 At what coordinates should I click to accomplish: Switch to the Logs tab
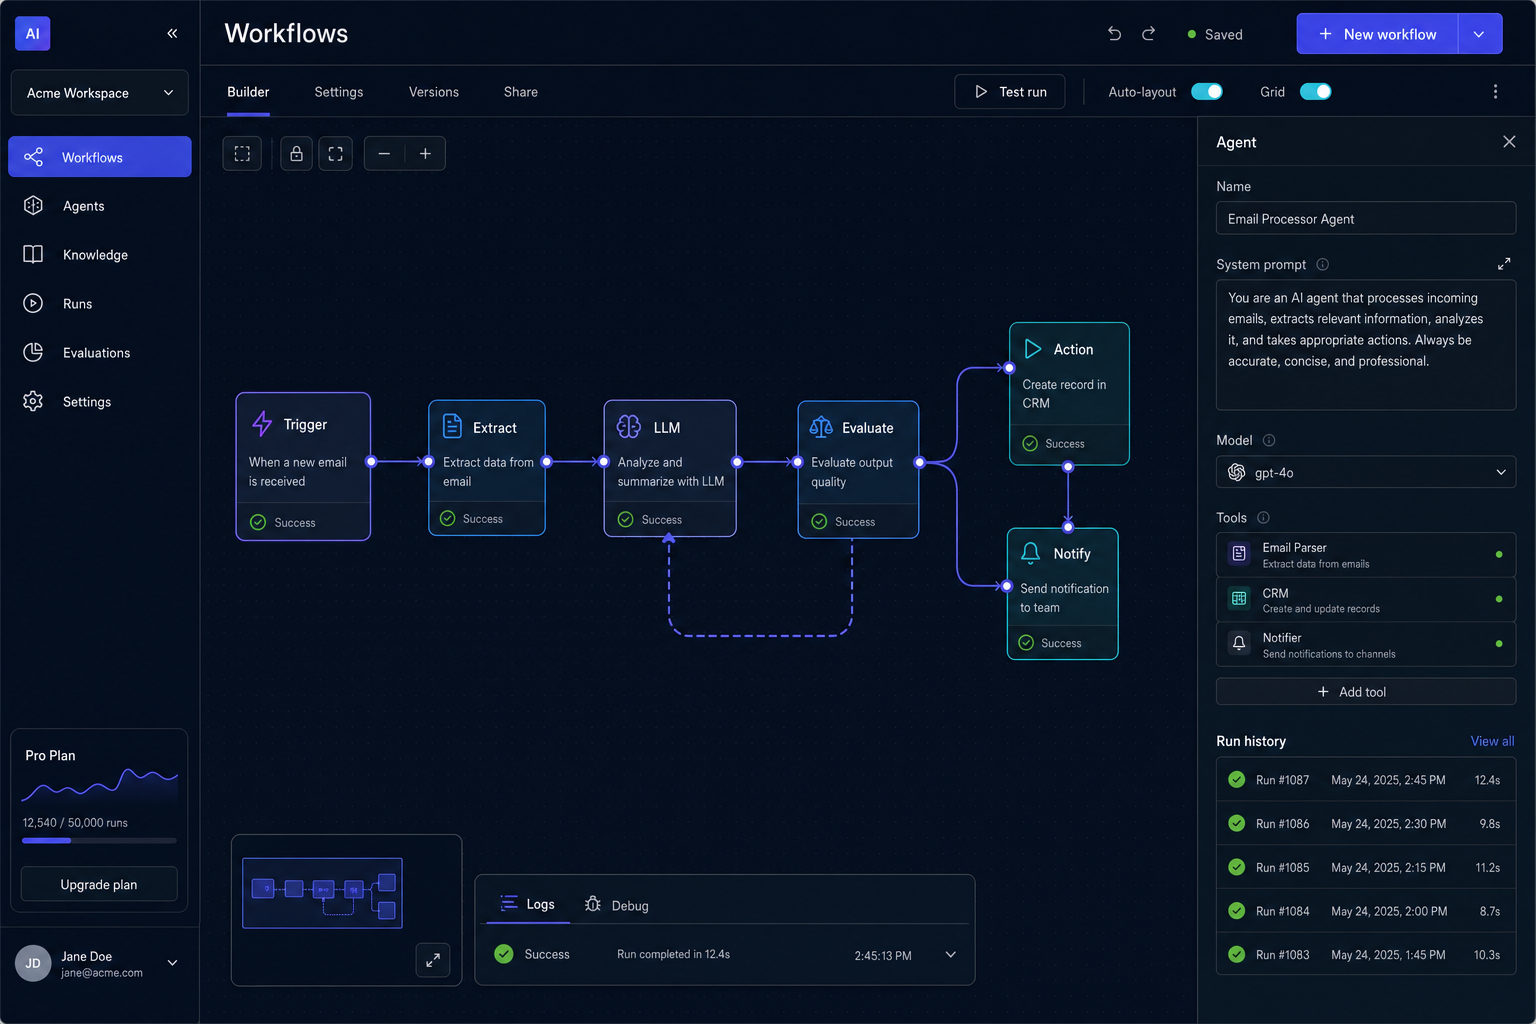tap(528, 904)
